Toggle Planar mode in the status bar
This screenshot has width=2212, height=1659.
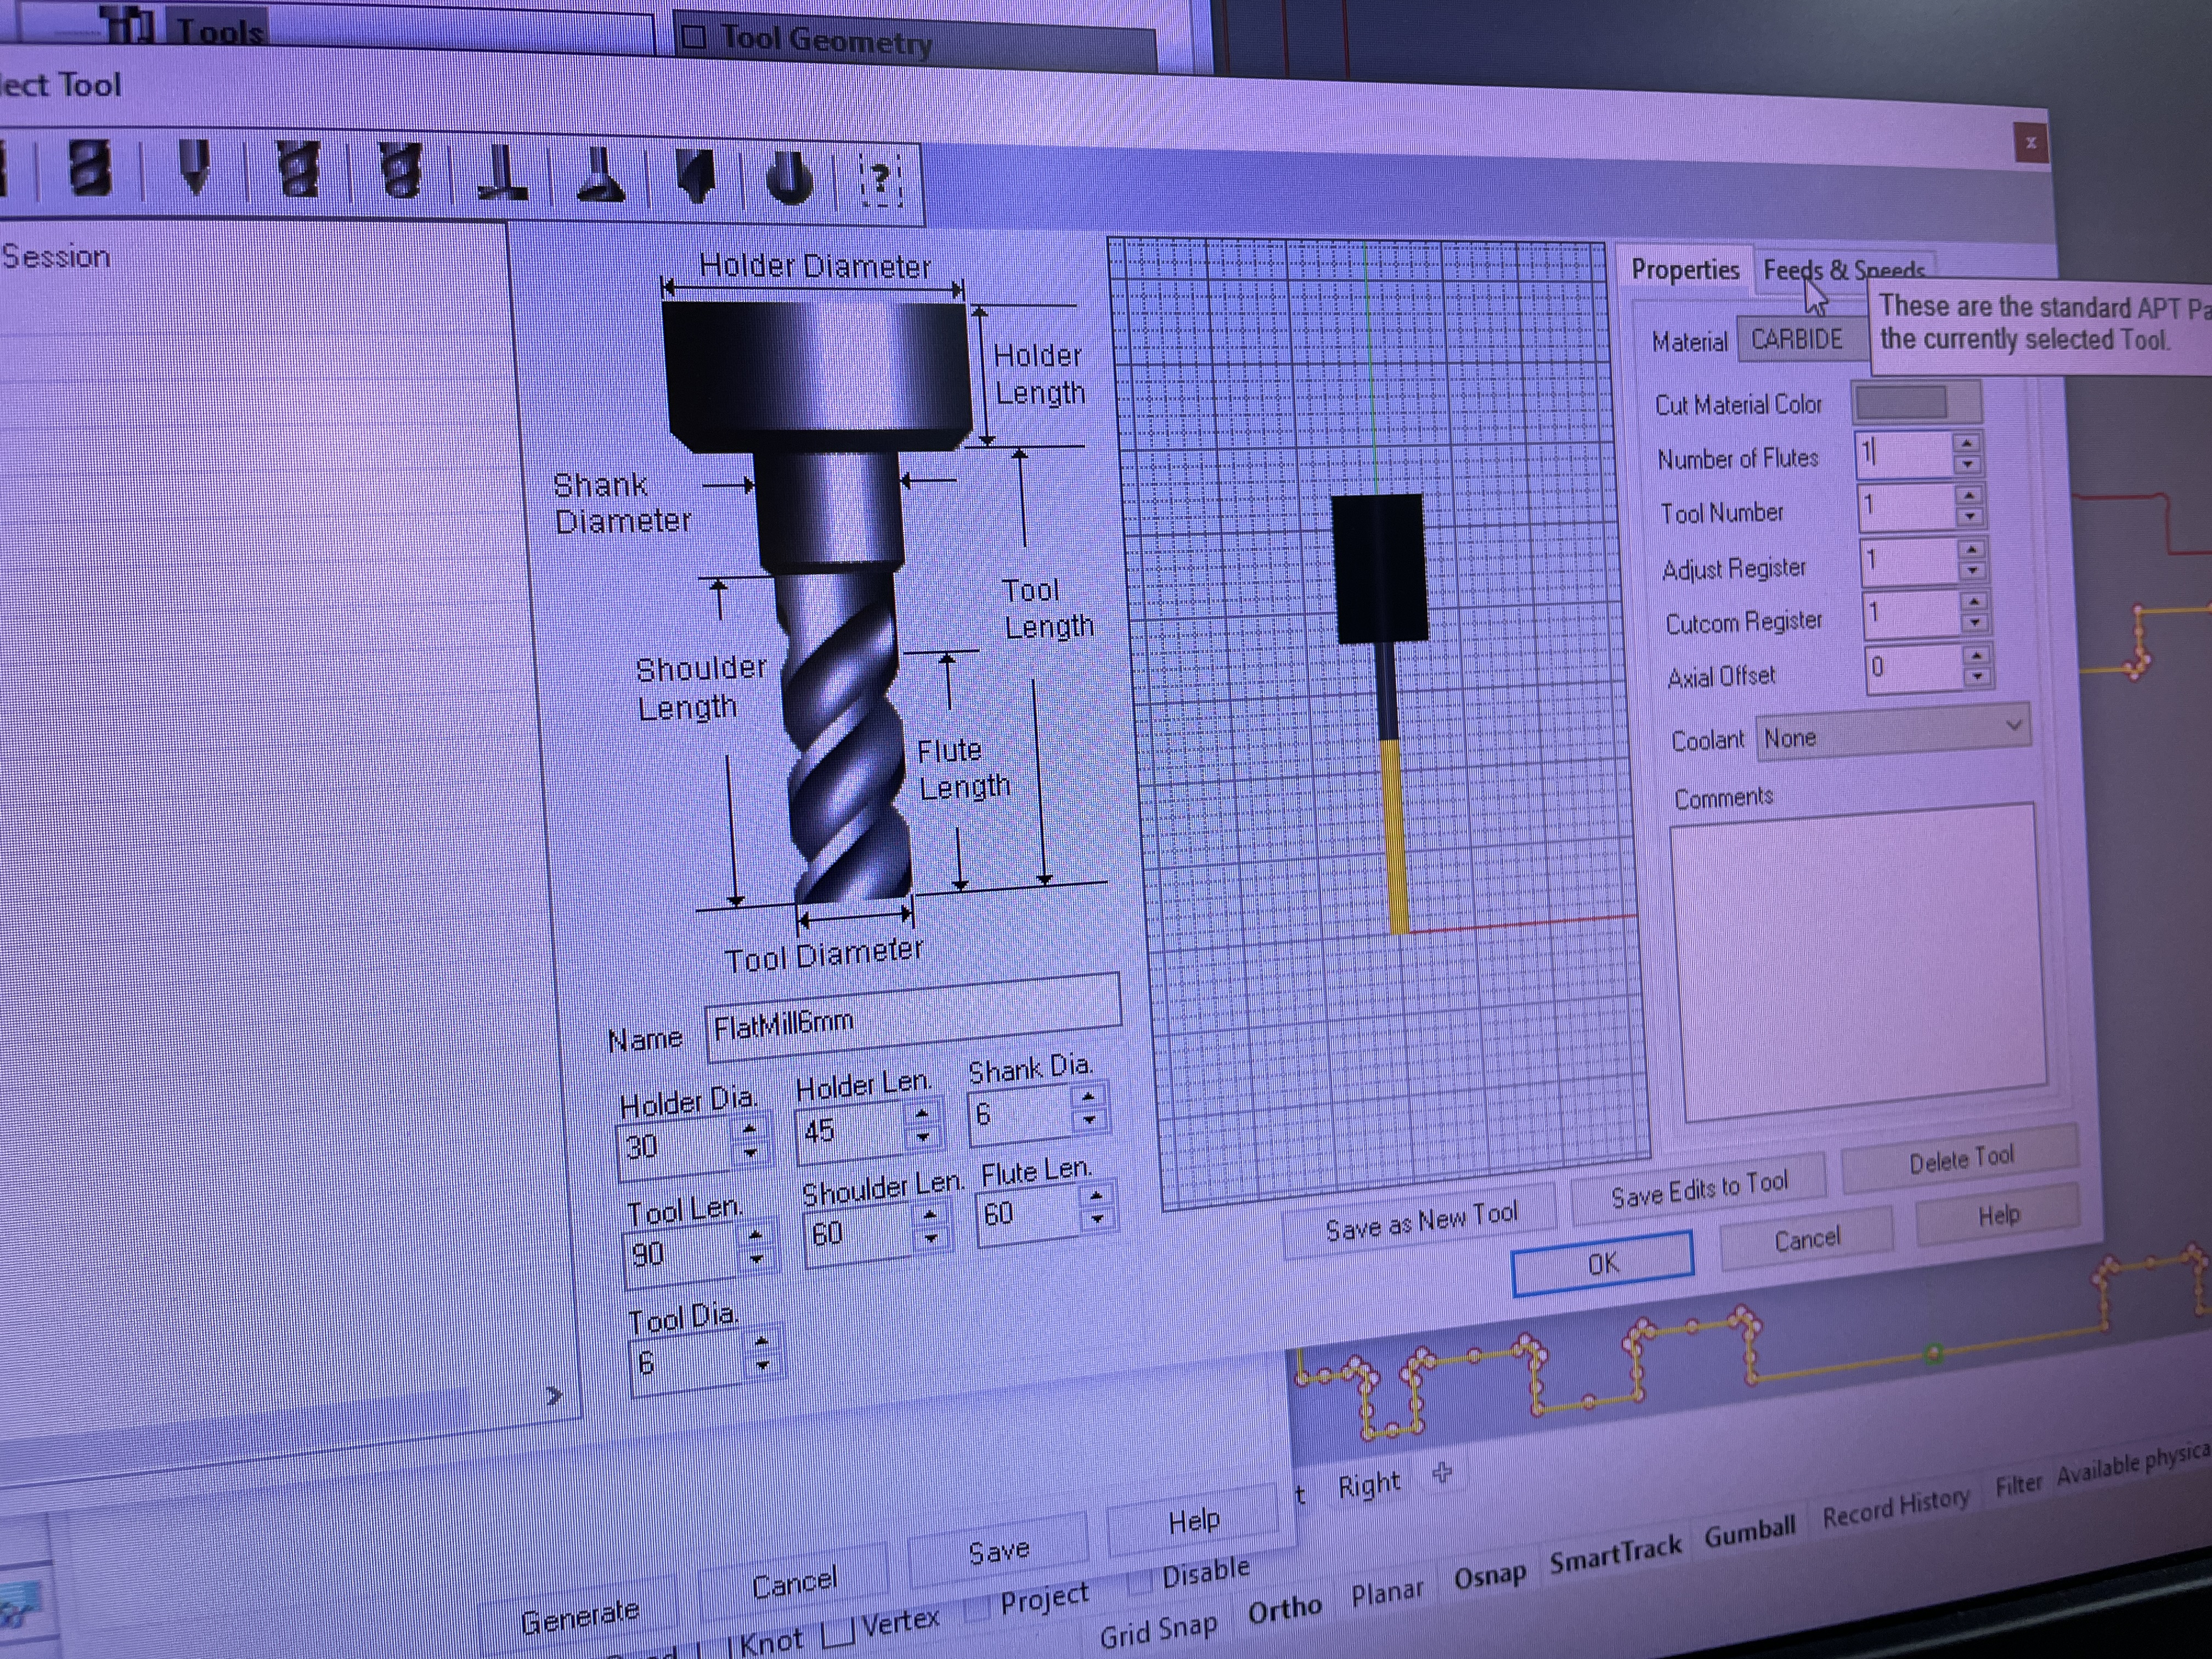pyautogui.click(x=1387, y=1592)
